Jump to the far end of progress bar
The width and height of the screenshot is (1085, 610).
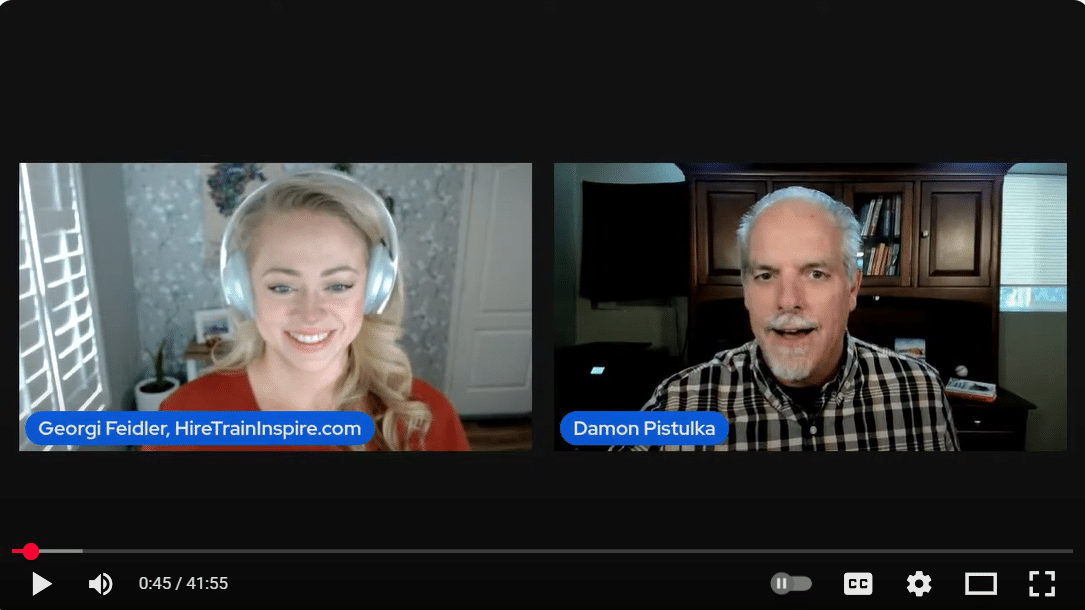coord(1070,551)
